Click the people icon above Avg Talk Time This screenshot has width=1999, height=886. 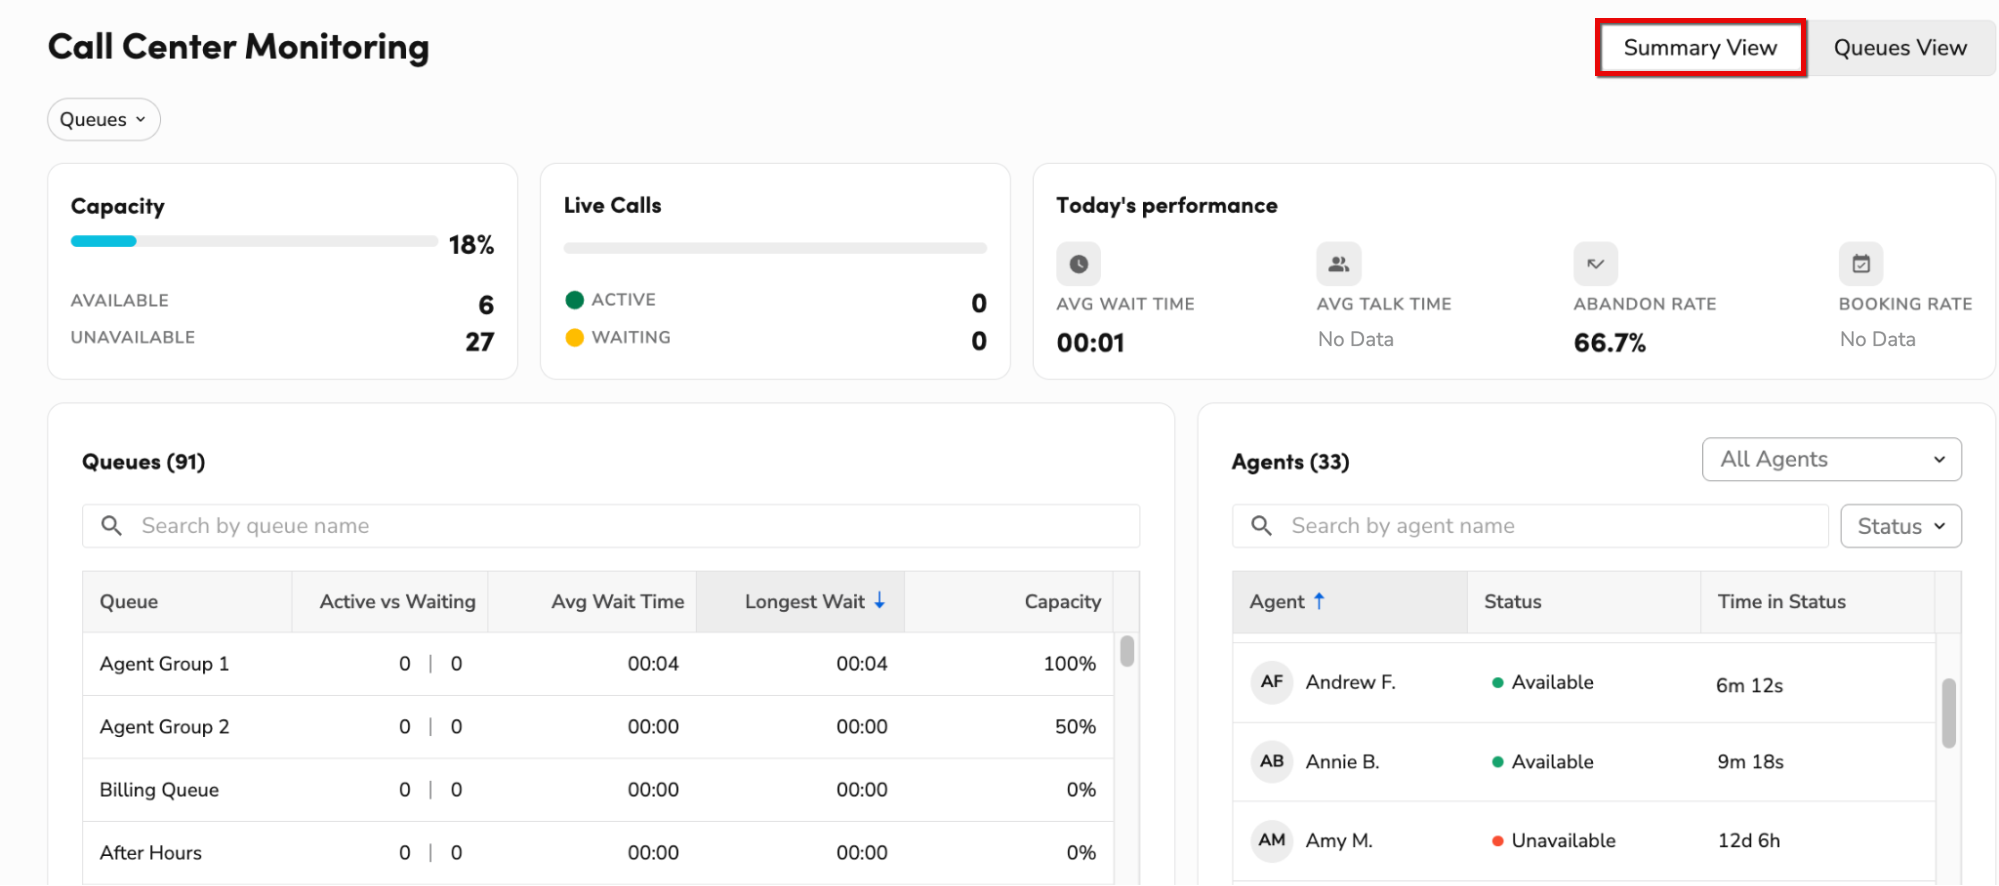1338,264
